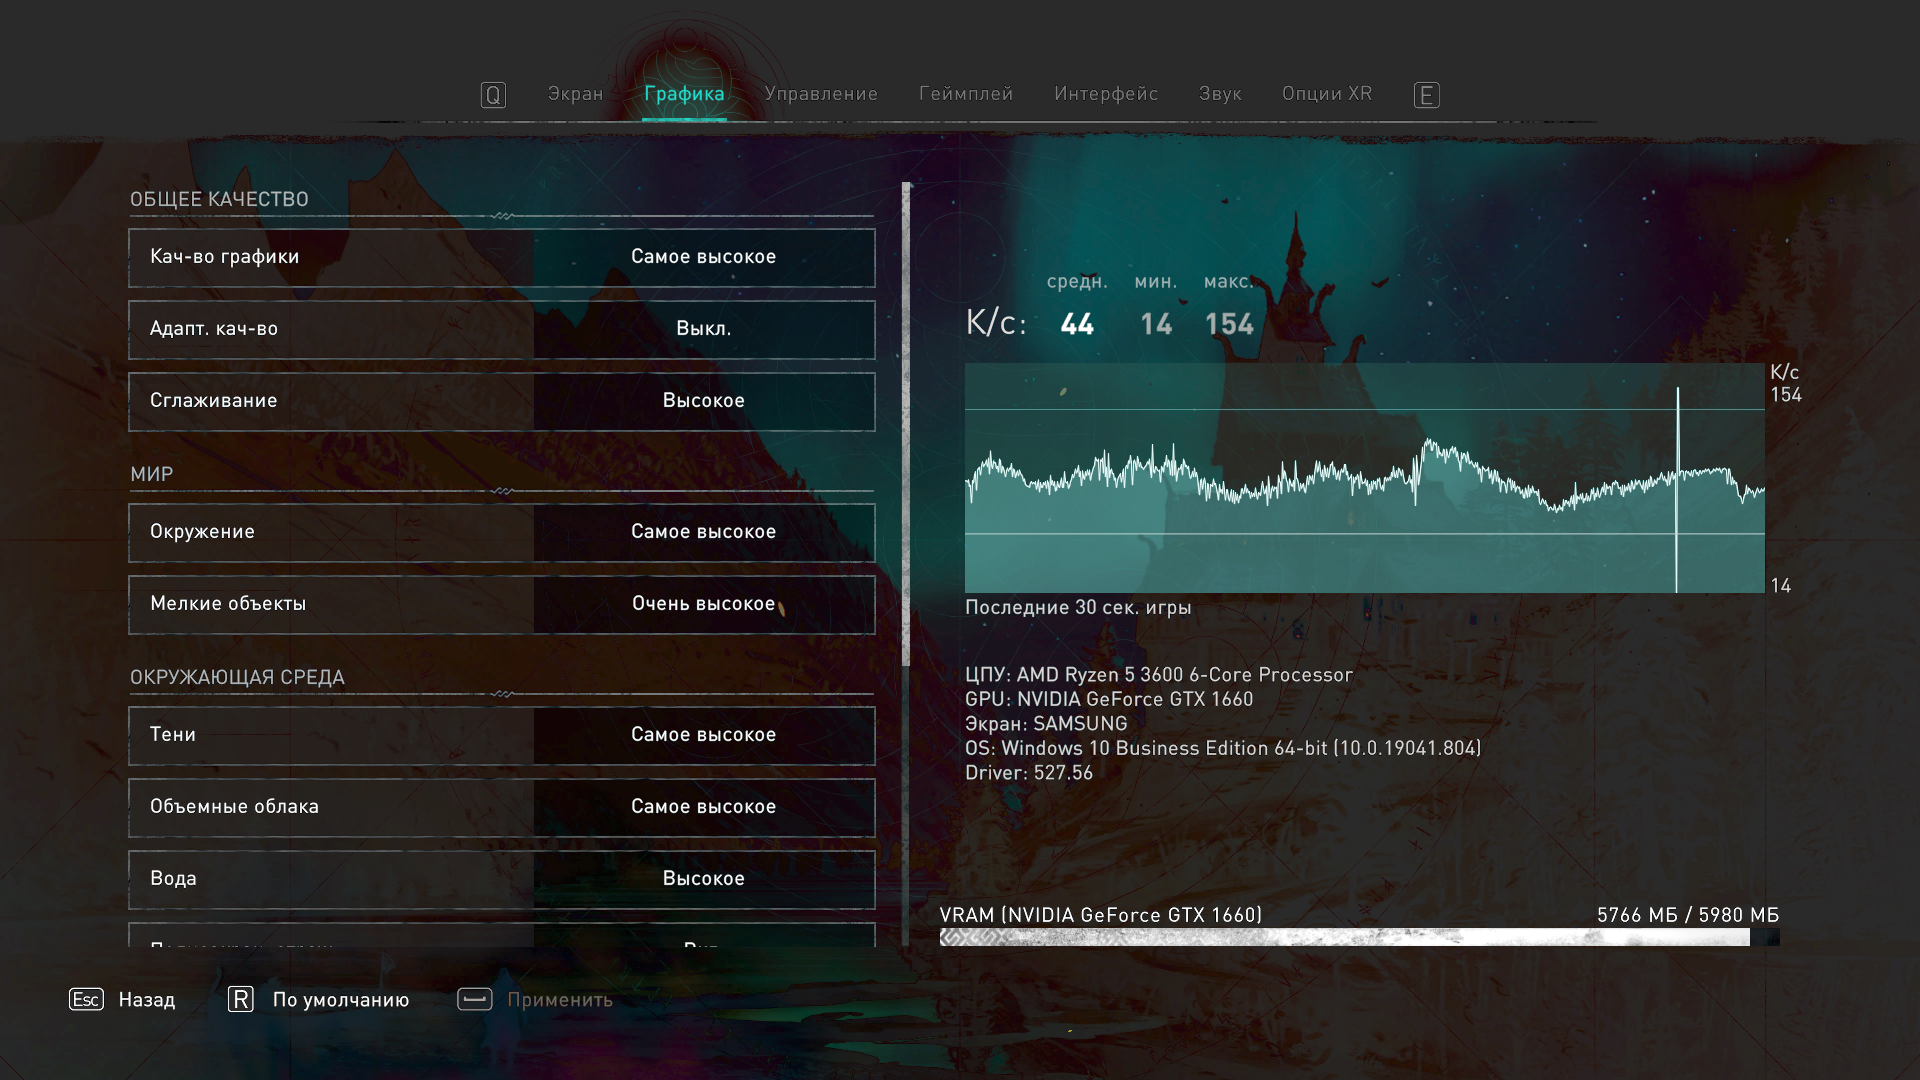
Task: Click the Q previous-tab key icon
Action: 493,95
